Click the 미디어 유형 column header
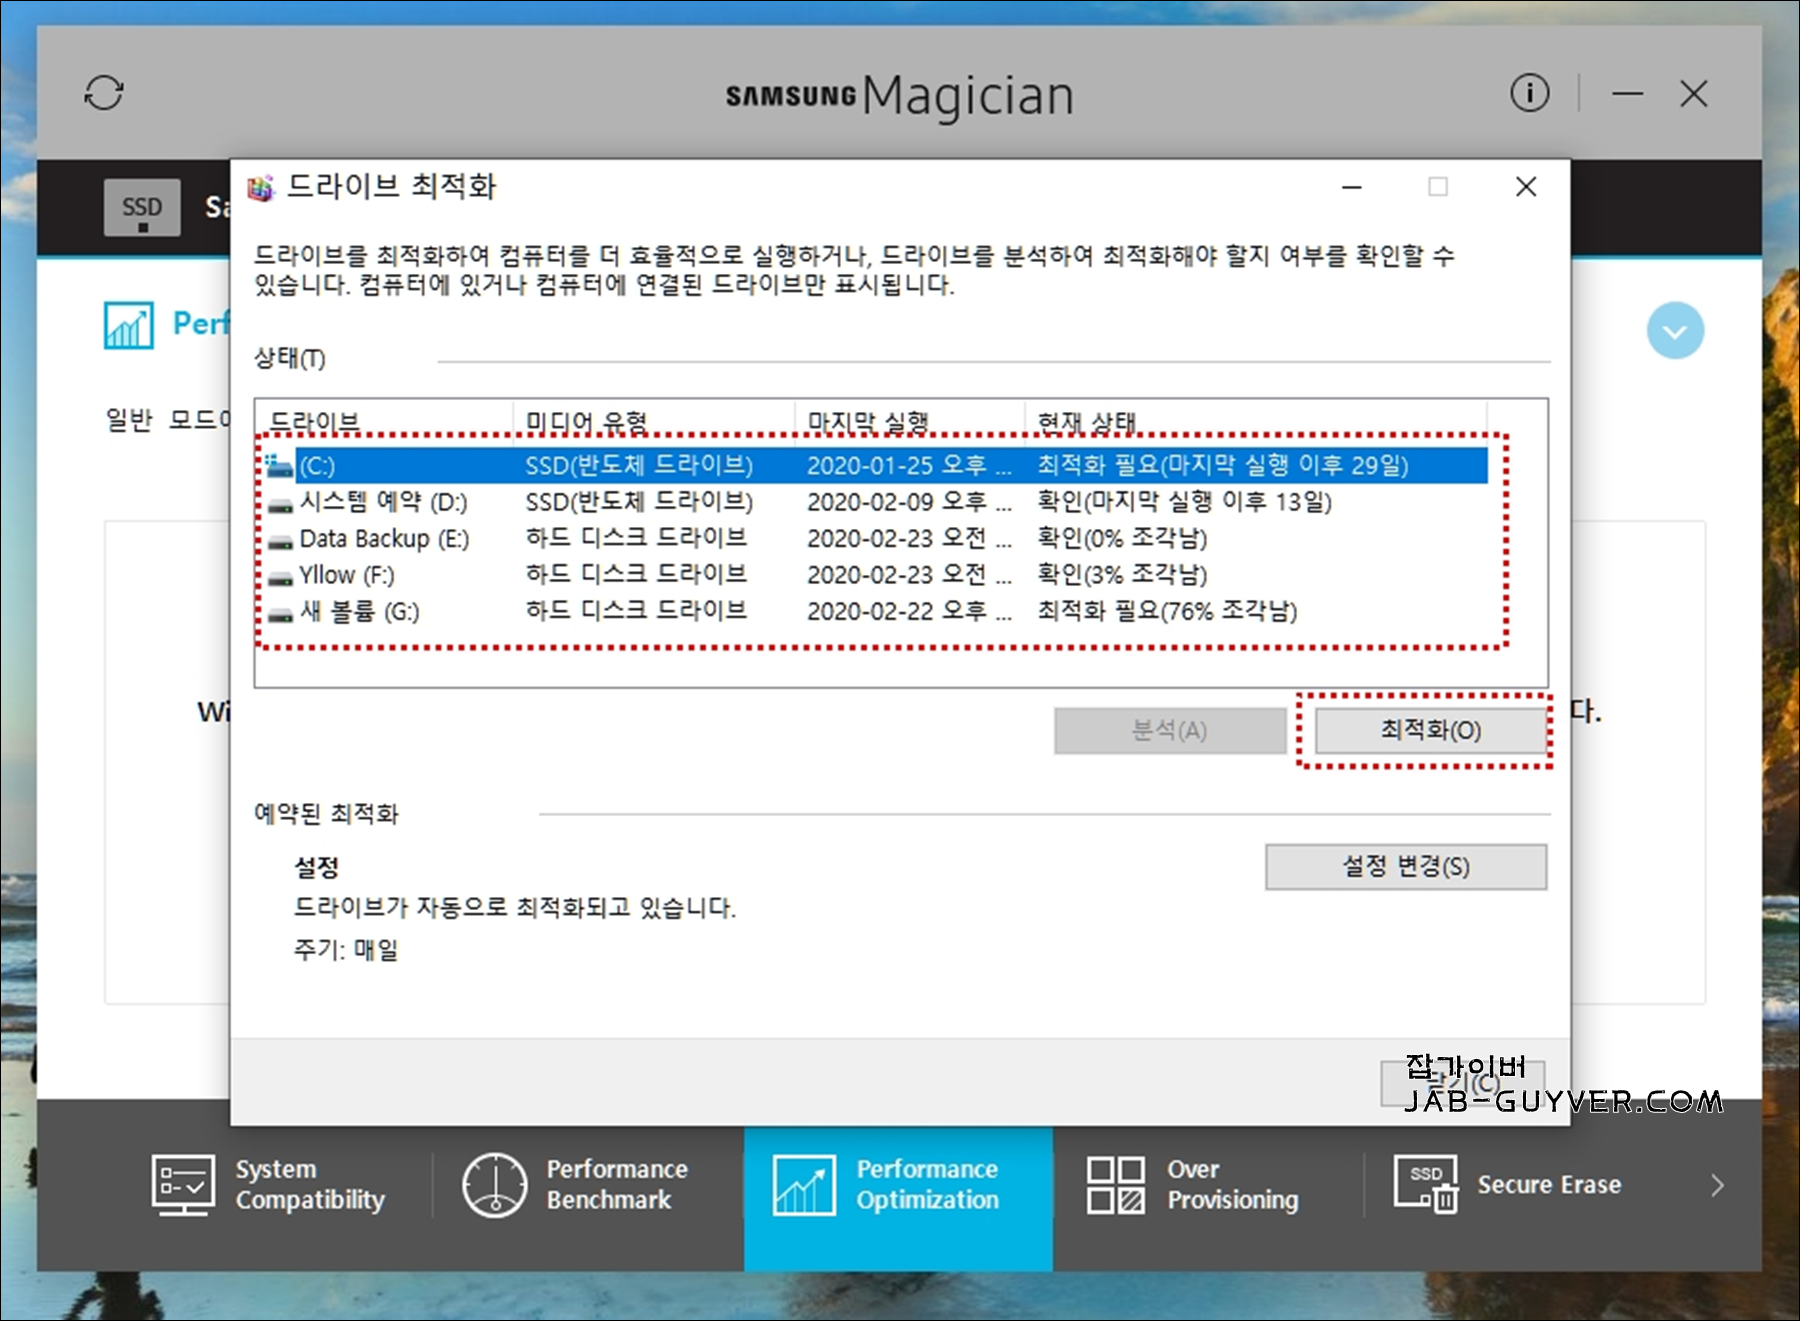 (654, 421)
